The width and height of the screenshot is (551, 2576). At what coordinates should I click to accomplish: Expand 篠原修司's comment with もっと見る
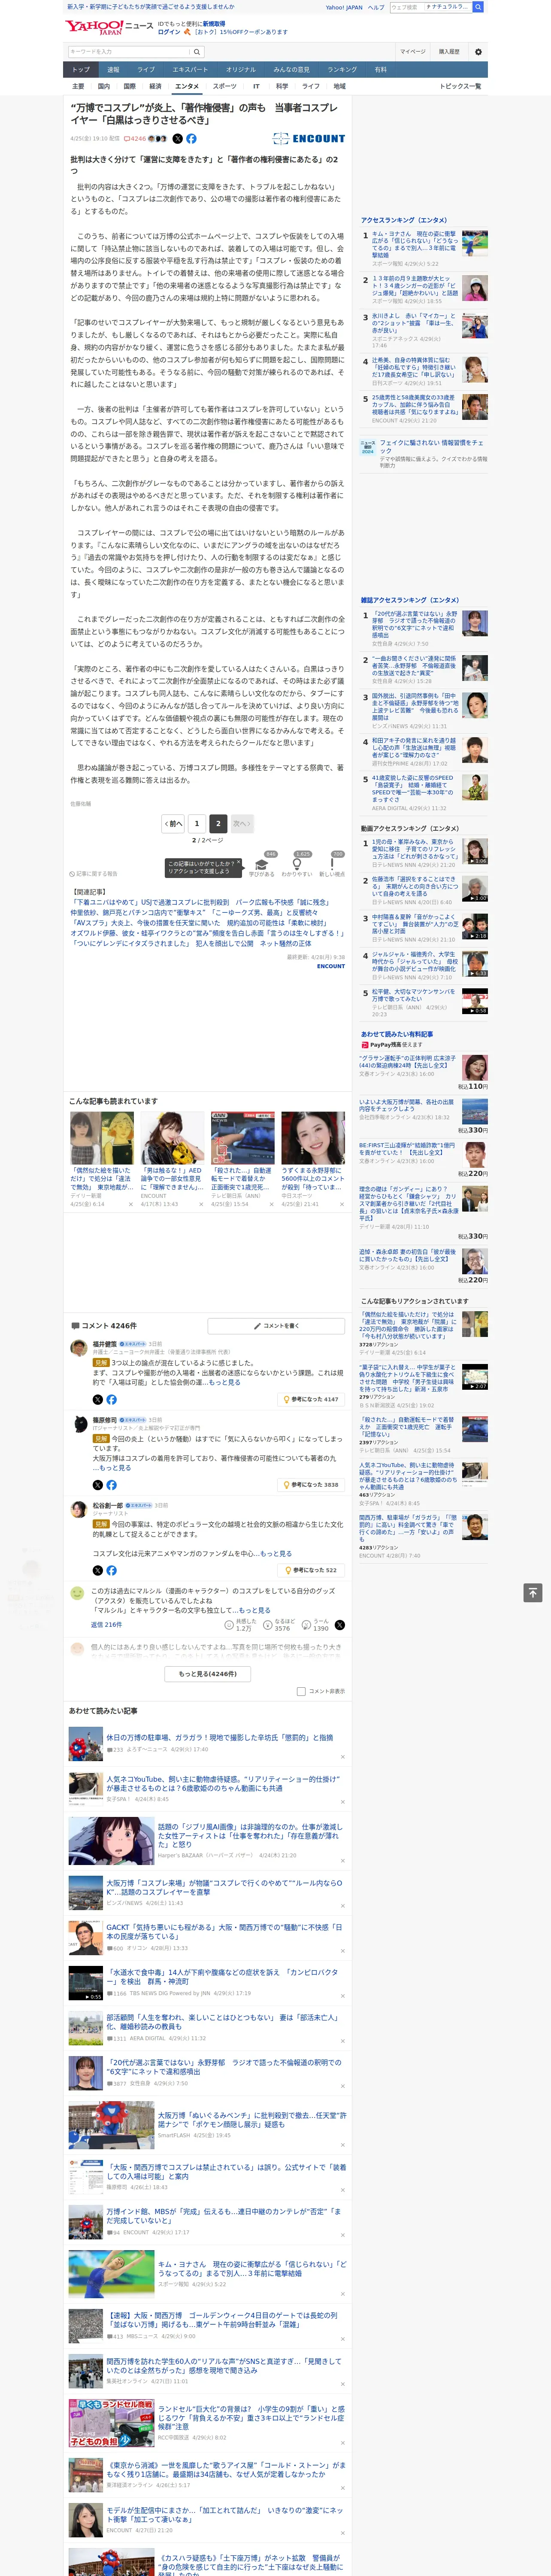tap(115, 1468)
